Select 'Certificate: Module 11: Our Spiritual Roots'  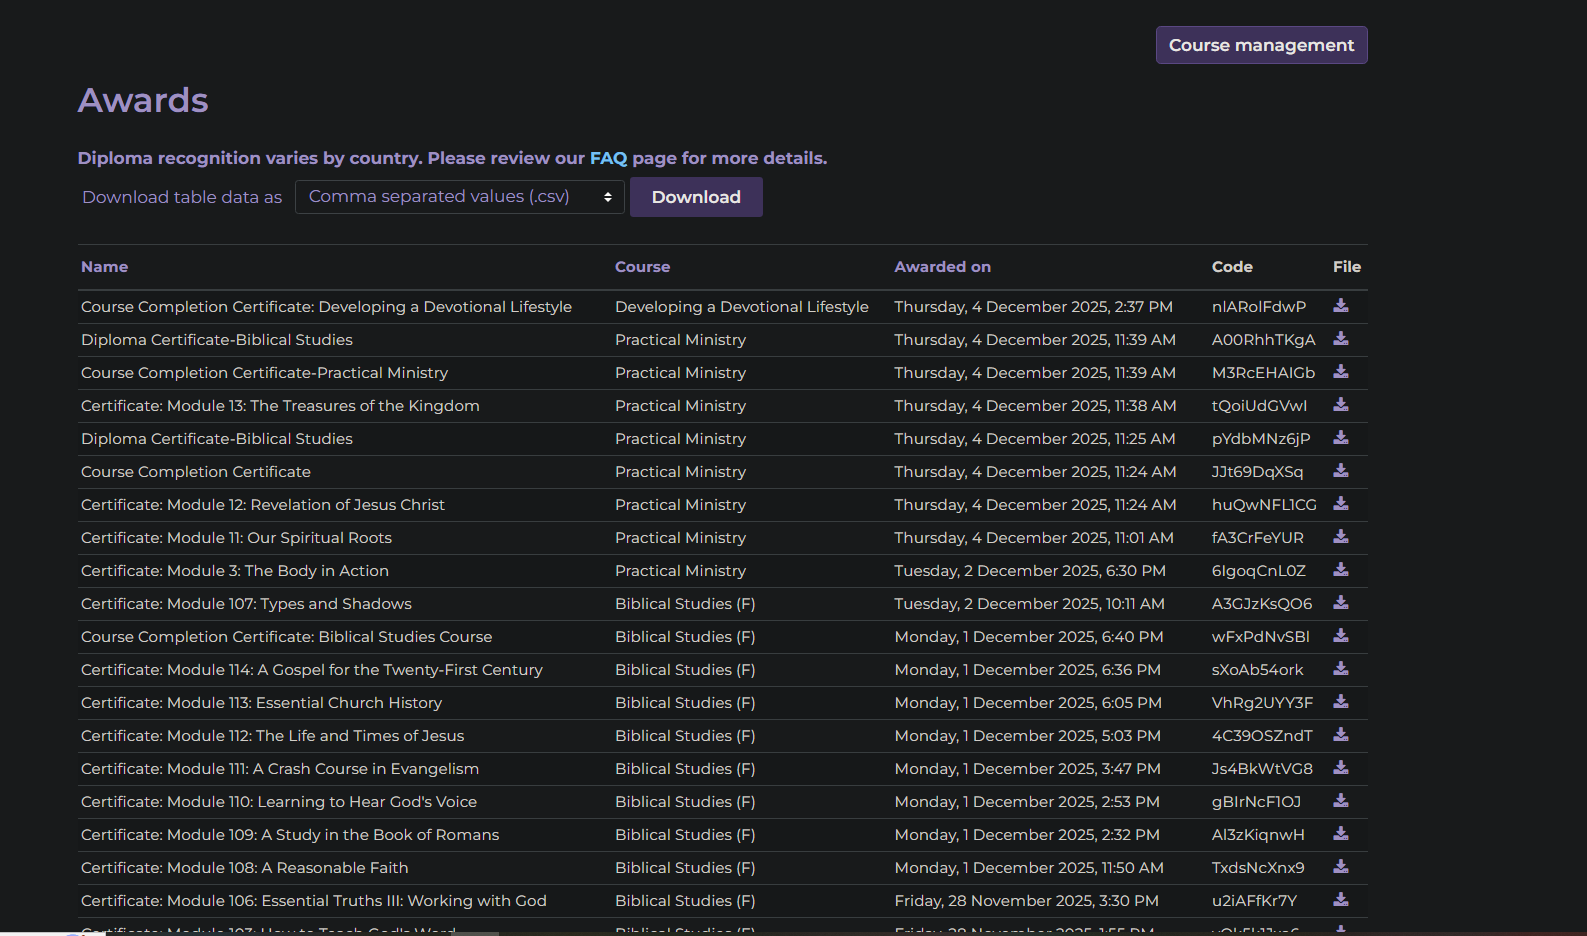click(236, 538)
